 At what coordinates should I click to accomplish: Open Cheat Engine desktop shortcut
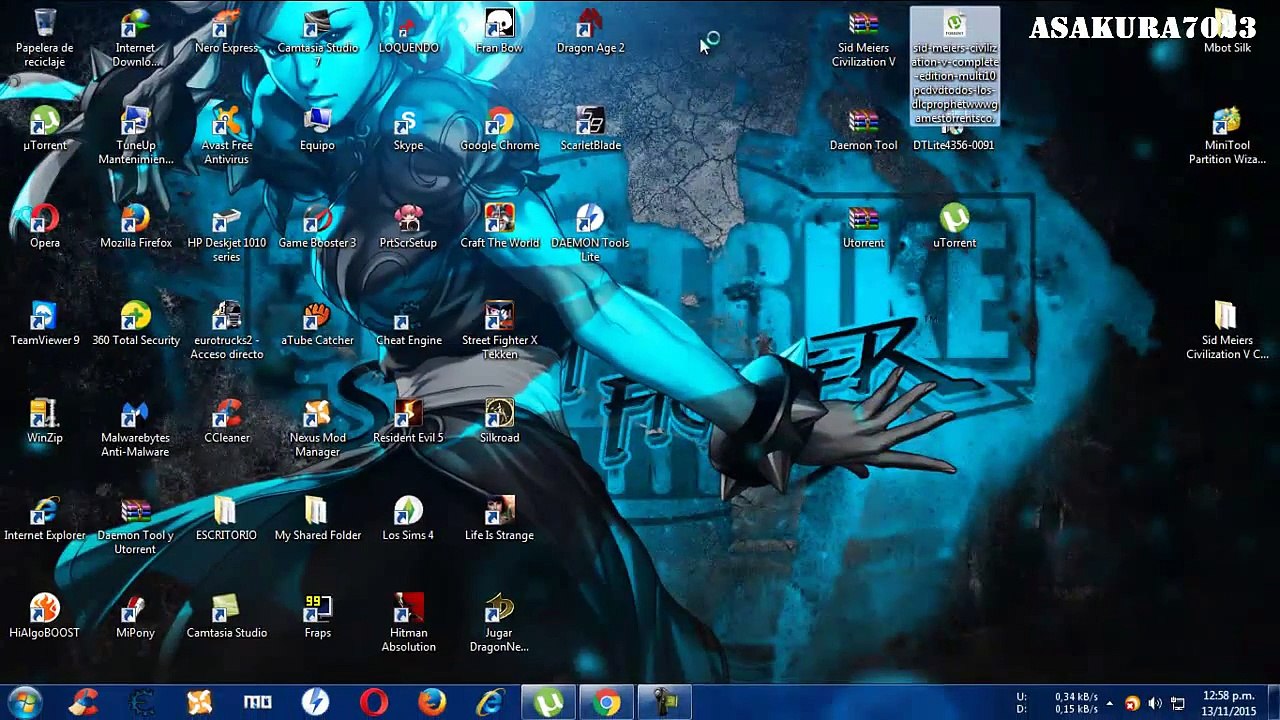click(408, 324)
